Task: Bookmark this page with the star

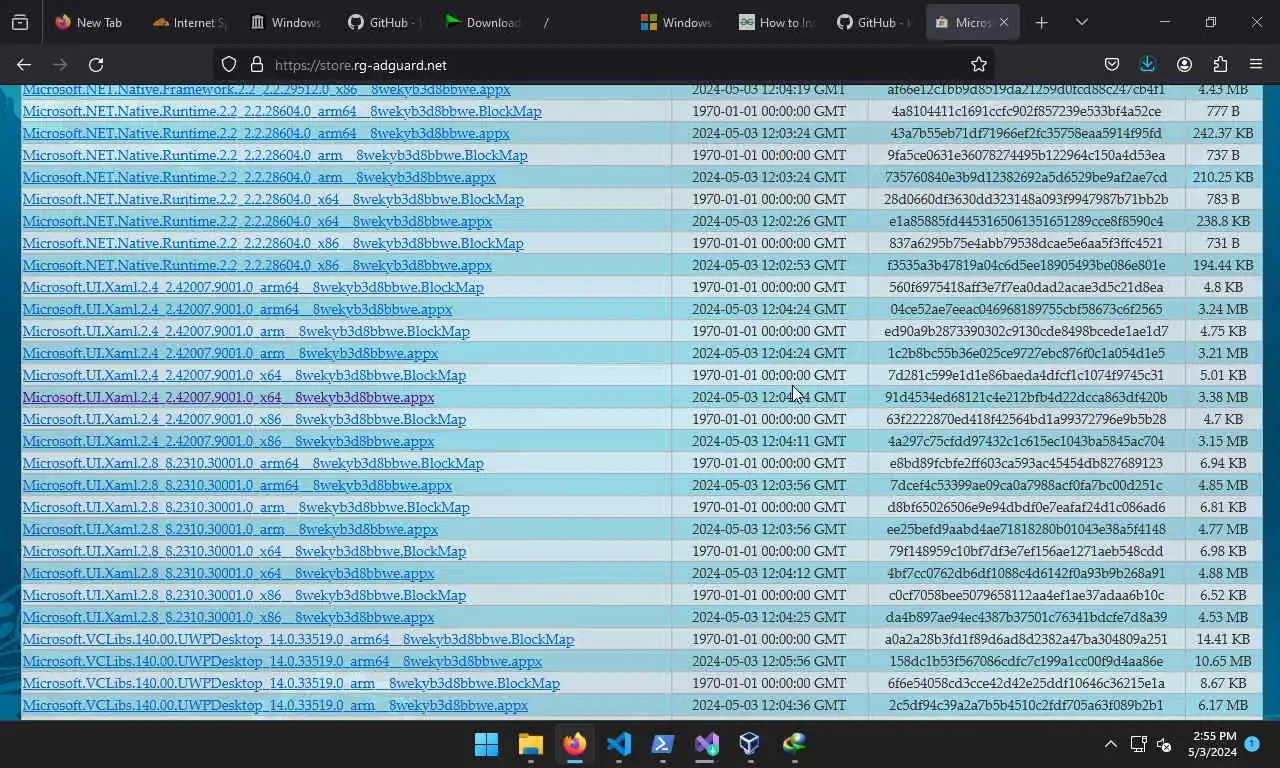Action: pyautogui.click(x=979, y=65)
